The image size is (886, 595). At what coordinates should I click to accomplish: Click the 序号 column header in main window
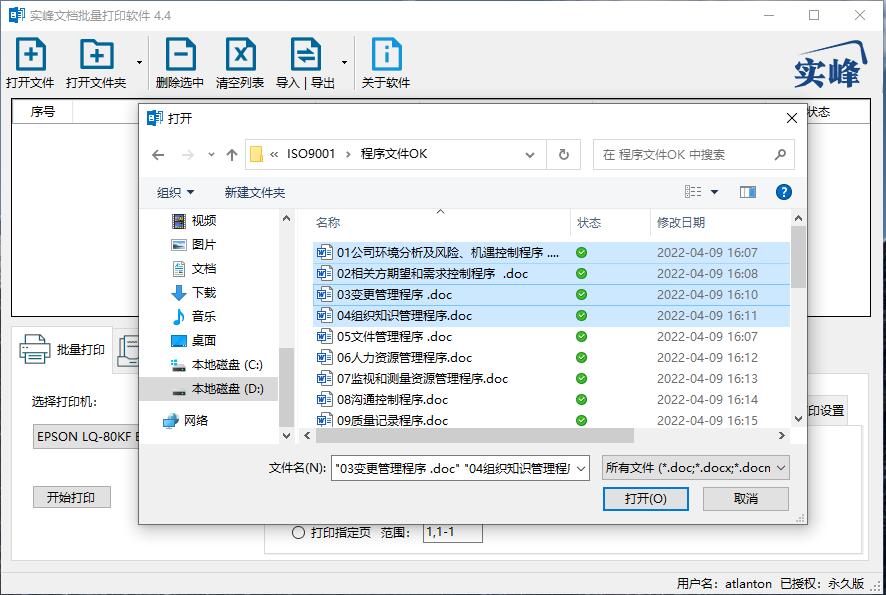pyautogui.click(x=42, y=112)
